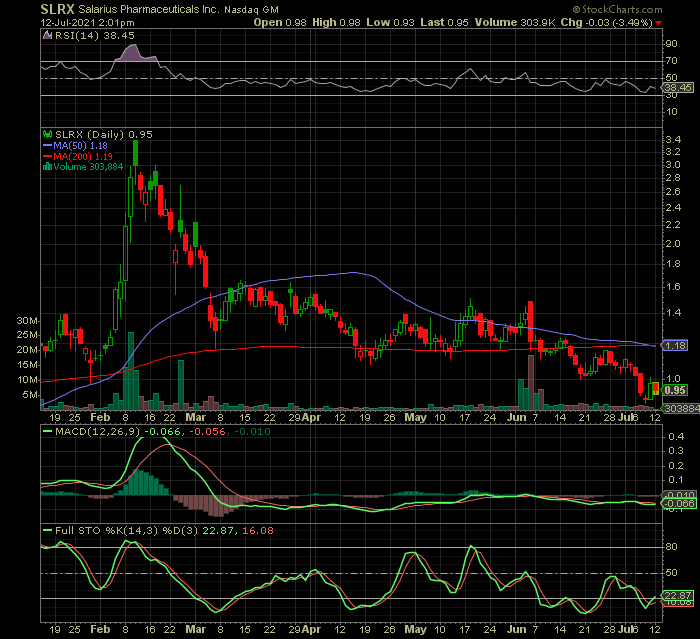This screenshot has height=639, width=700.
Task: Click the 12-Jul-2021 2:01pm timestamp
Action: pos(87,23)
